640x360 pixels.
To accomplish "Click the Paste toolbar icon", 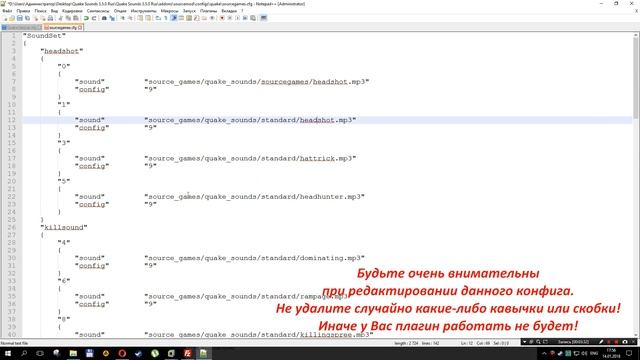I will point(76,18).
